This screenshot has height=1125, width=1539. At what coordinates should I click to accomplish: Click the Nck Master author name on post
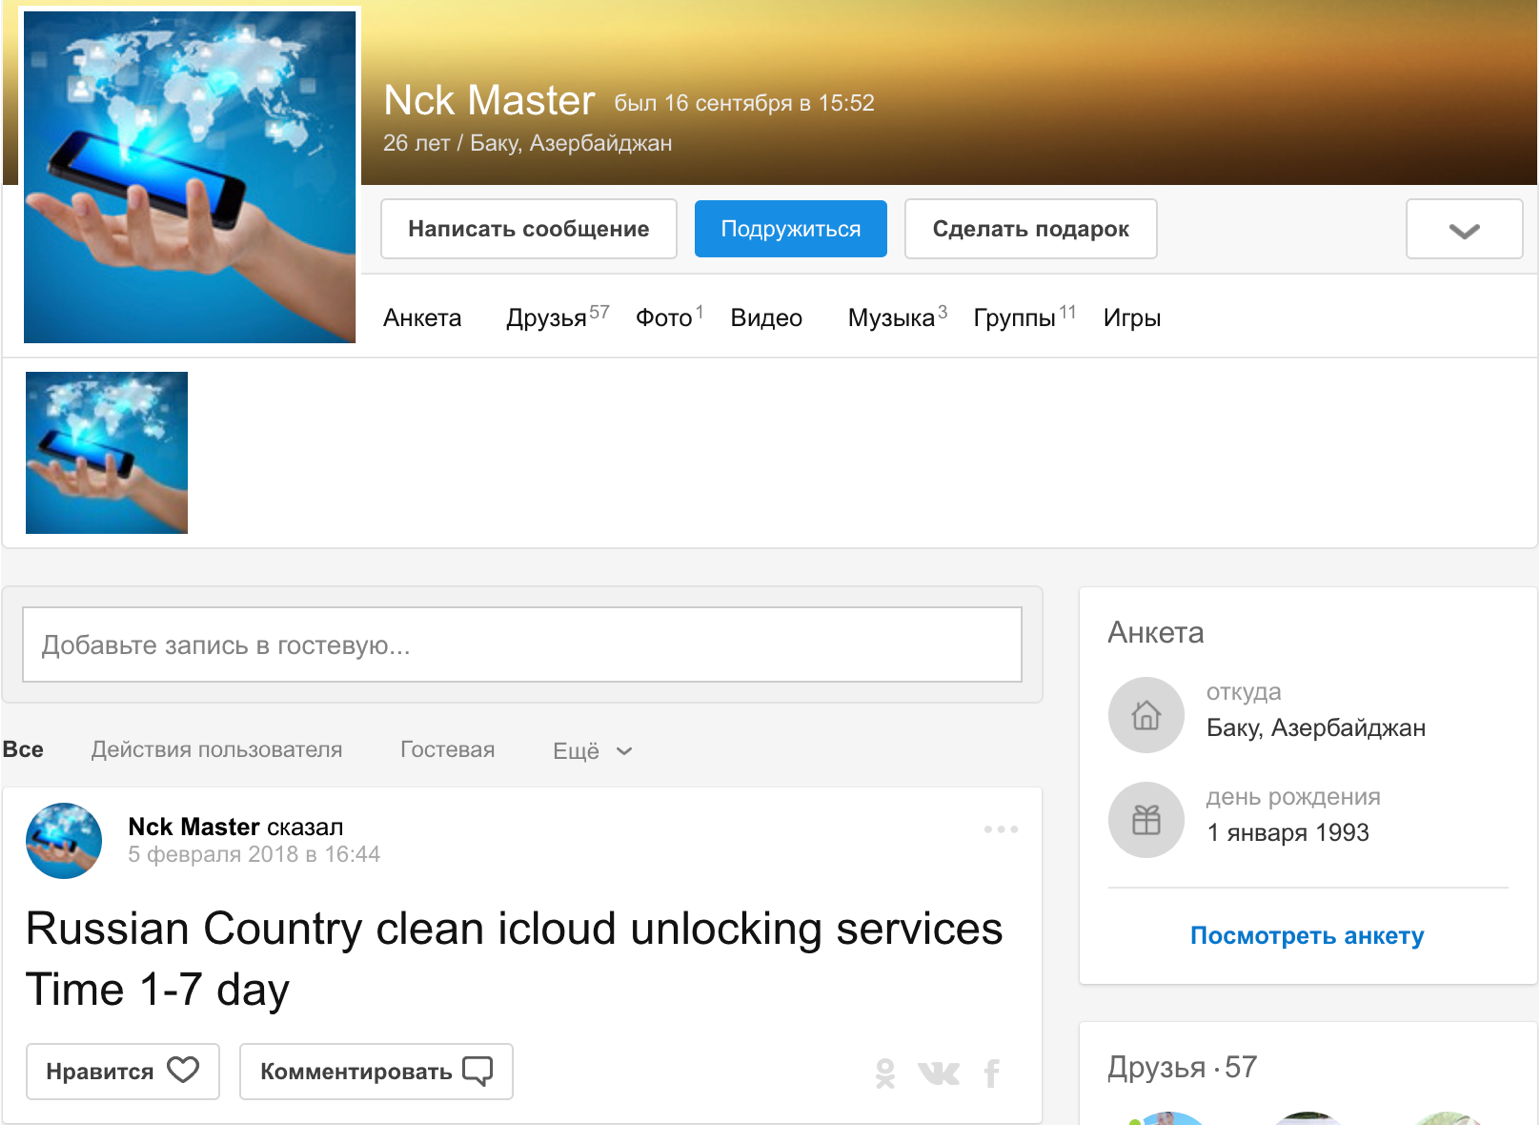tap(194, 827)
